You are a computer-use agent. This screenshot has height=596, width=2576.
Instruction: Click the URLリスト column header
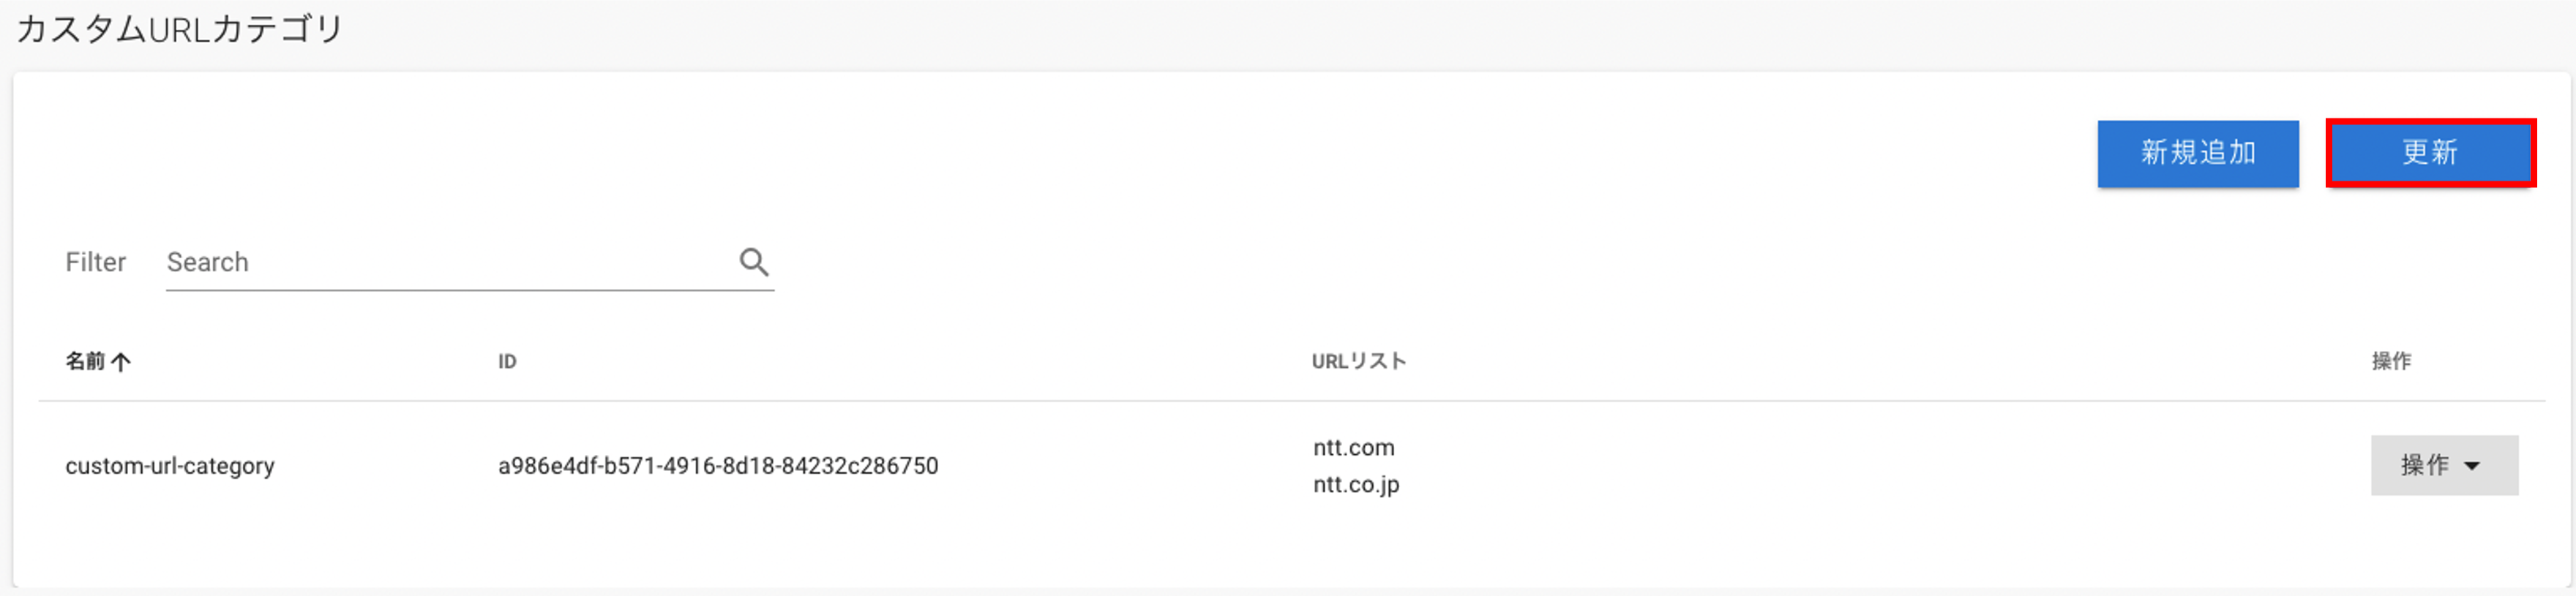coord(1359,361)
